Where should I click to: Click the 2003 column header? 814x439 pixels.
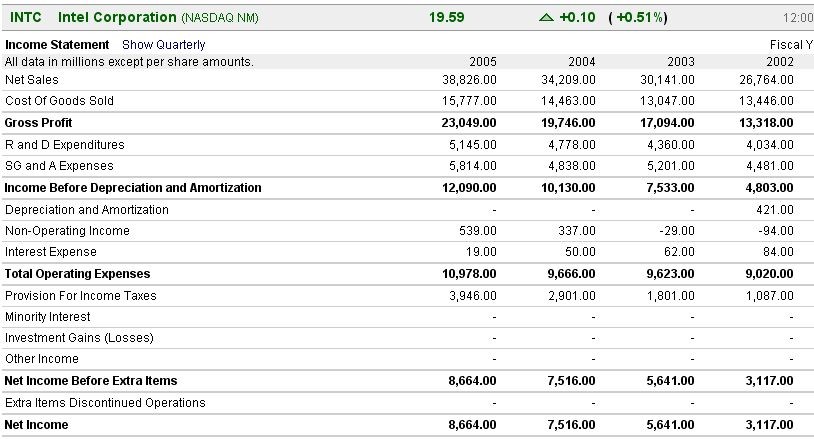click(x=681, y=62)
